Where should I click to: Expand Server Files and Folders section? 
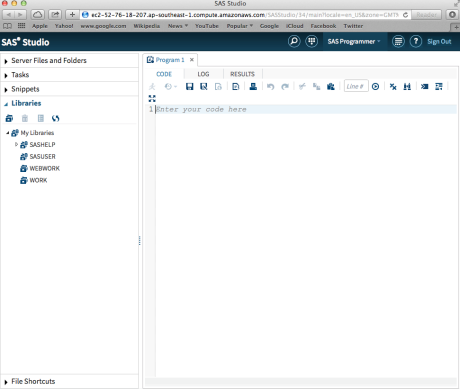click(x=69, y=61)
